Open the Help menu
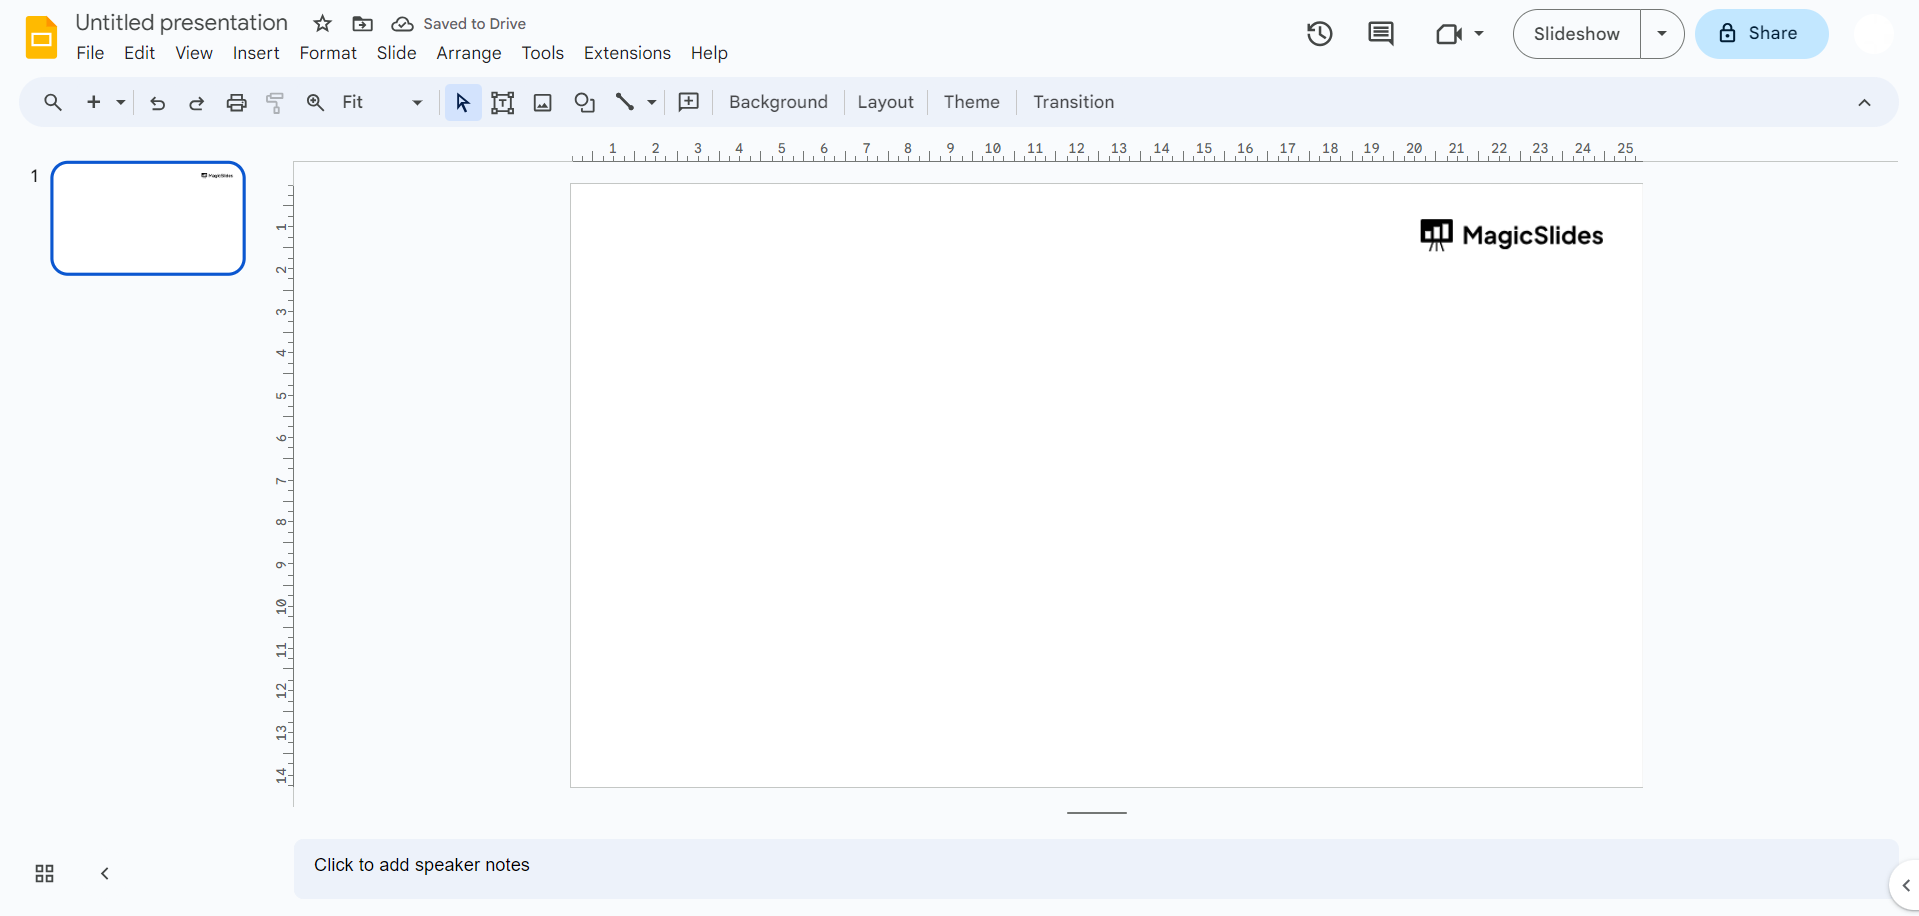The image size is (1919, 916). tap(709, 53)
